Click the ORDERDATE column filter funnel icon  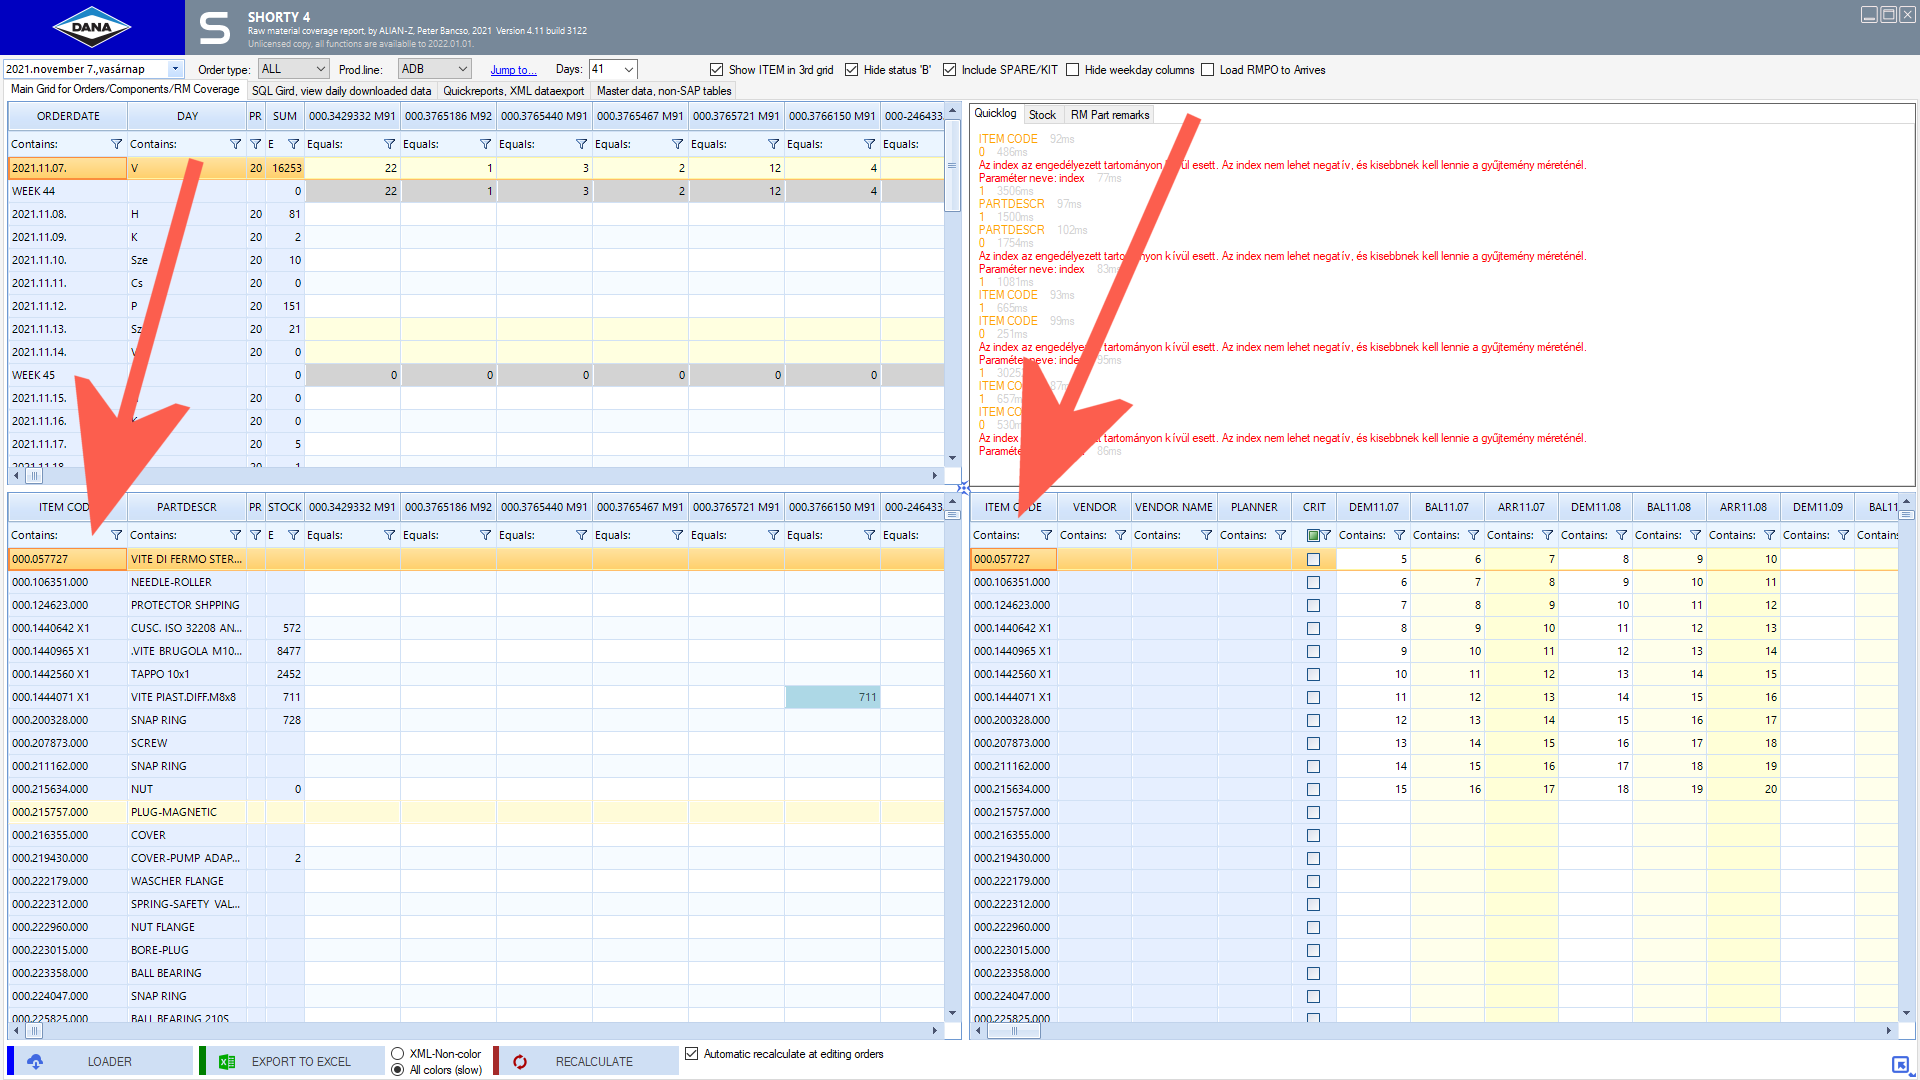[x=116, y=144]
